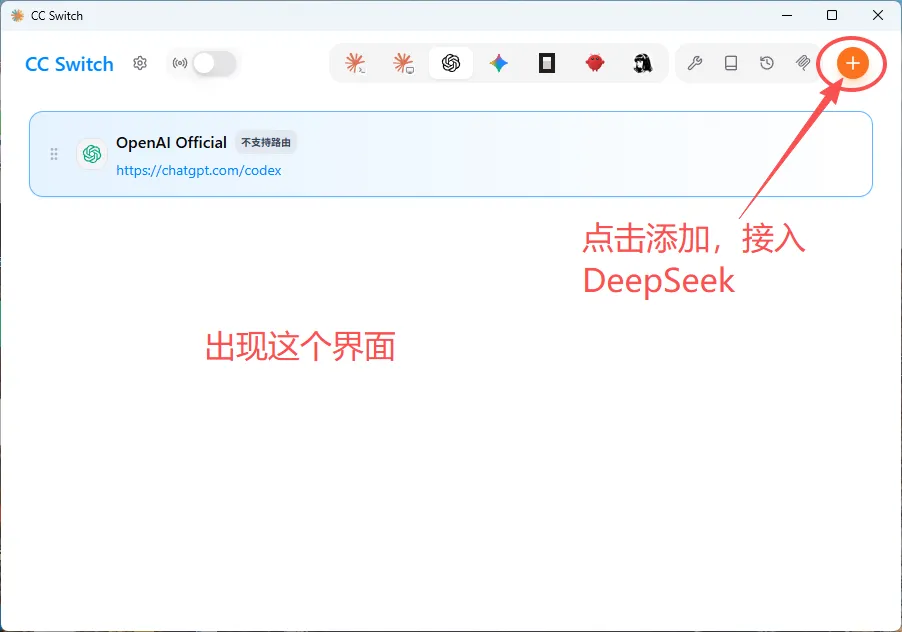
Task: Switch to the Gemini app tab
Action: click(499, 63)
